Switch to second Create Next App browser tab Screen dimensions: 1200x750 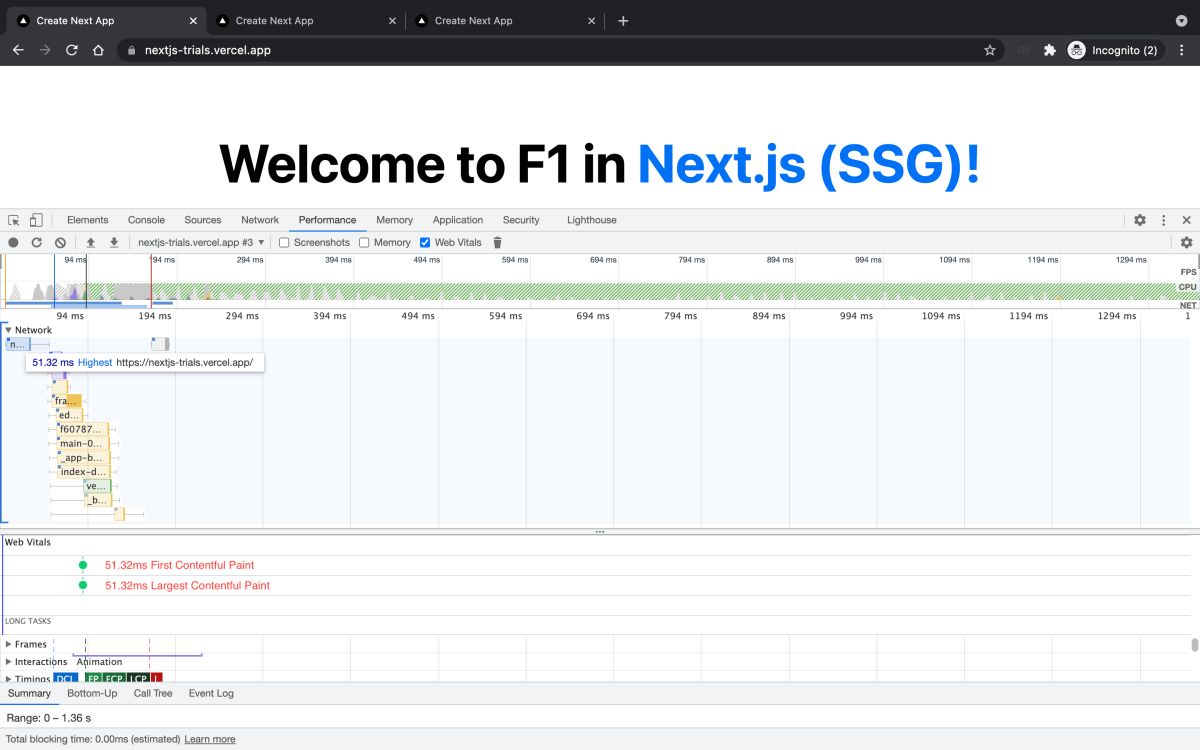click(305, 20)
